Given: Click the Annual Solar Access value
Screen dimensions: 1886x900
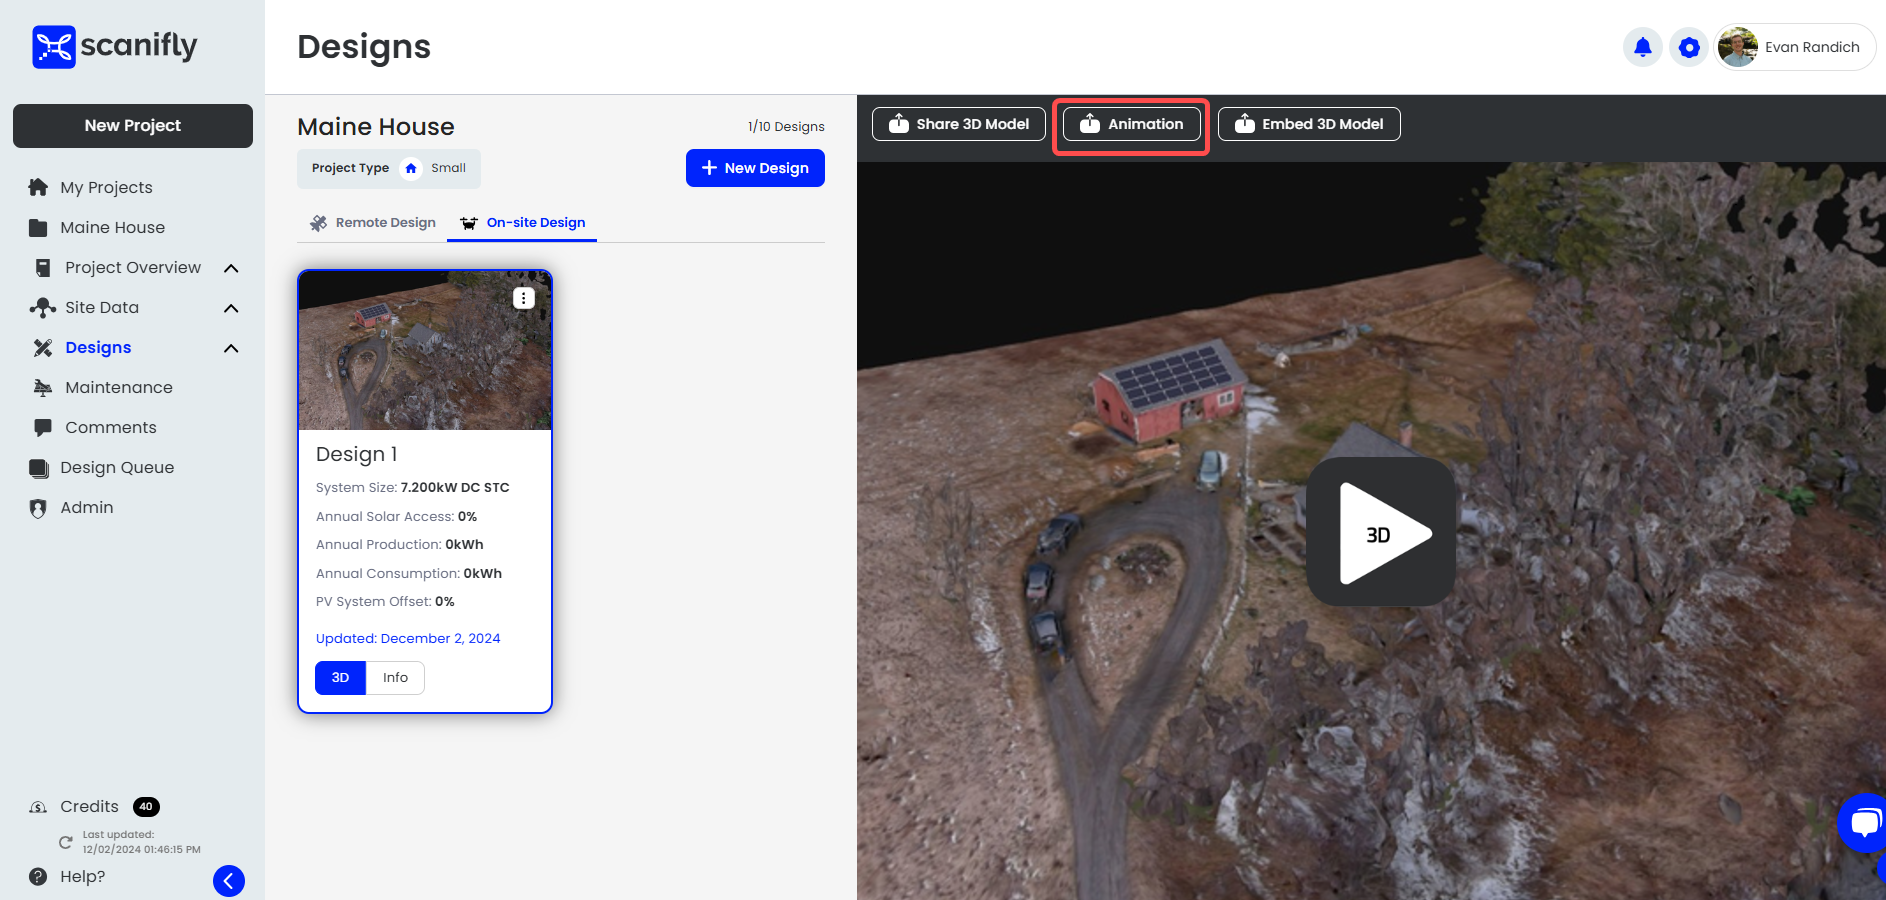Looking at the screenshot, I should pos(467,516).
